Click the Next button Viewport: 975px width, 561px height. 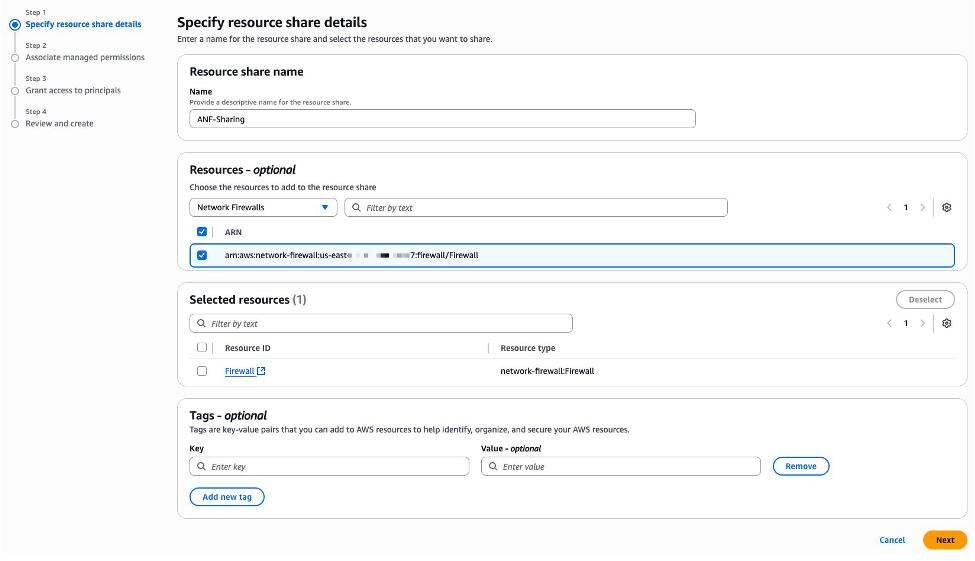(x=944, y=540)
